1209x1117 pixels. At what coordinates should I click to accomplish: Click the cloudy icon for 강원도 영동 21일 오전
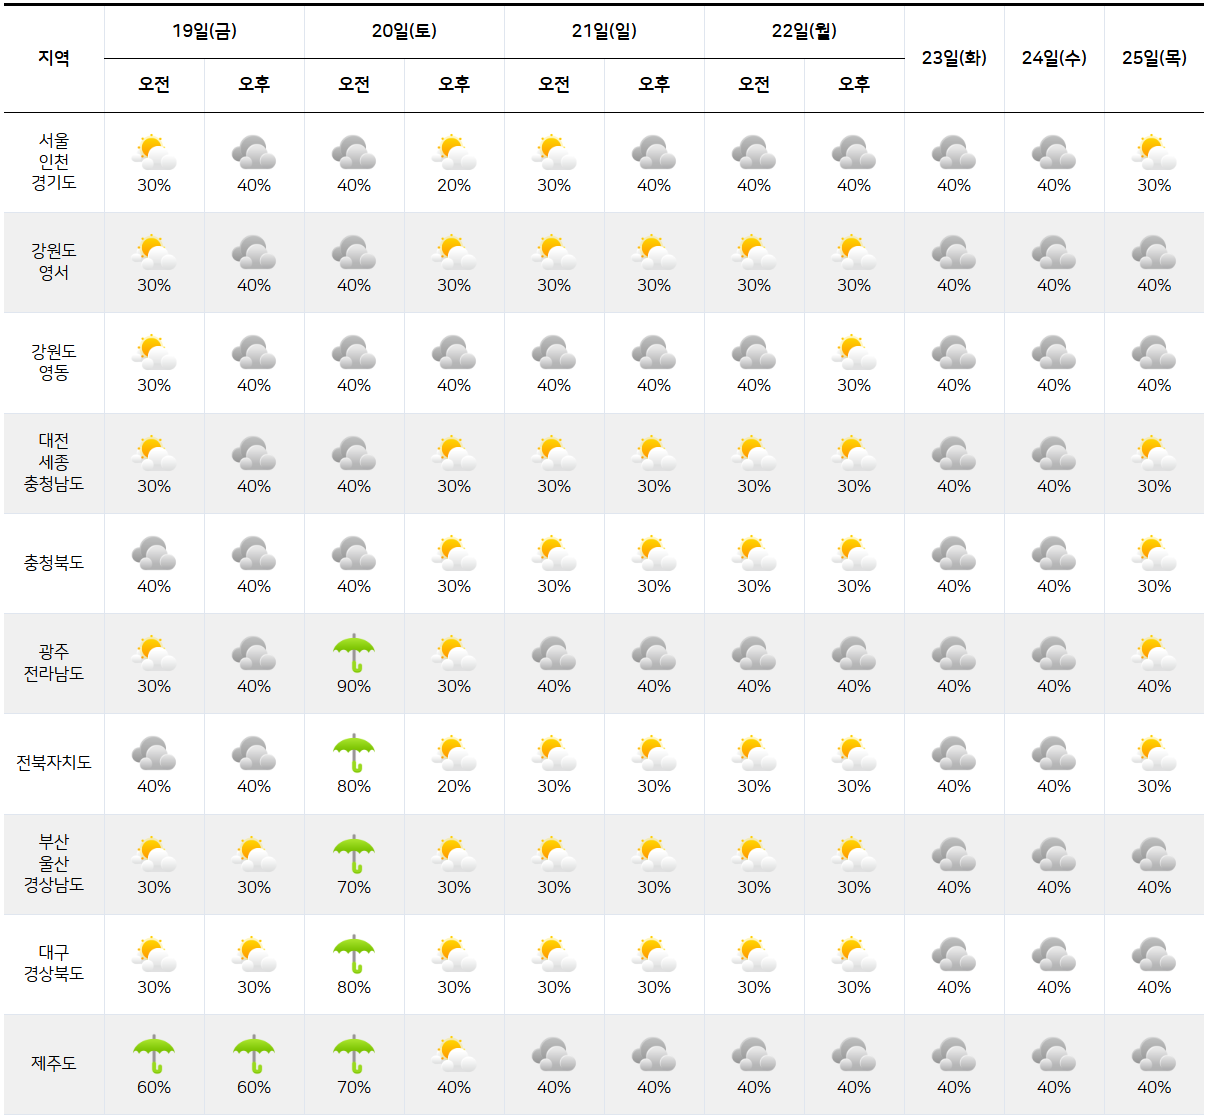pos(554,353)
